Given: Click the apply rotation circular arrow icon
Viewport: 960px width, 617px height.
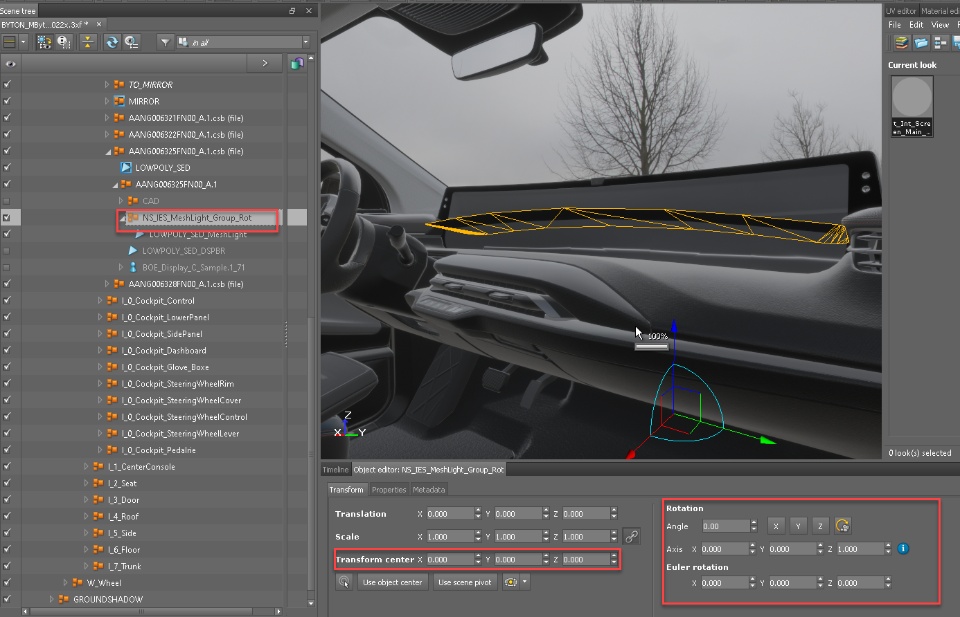Looking at the screenshot, I should [x=842, y=526].
